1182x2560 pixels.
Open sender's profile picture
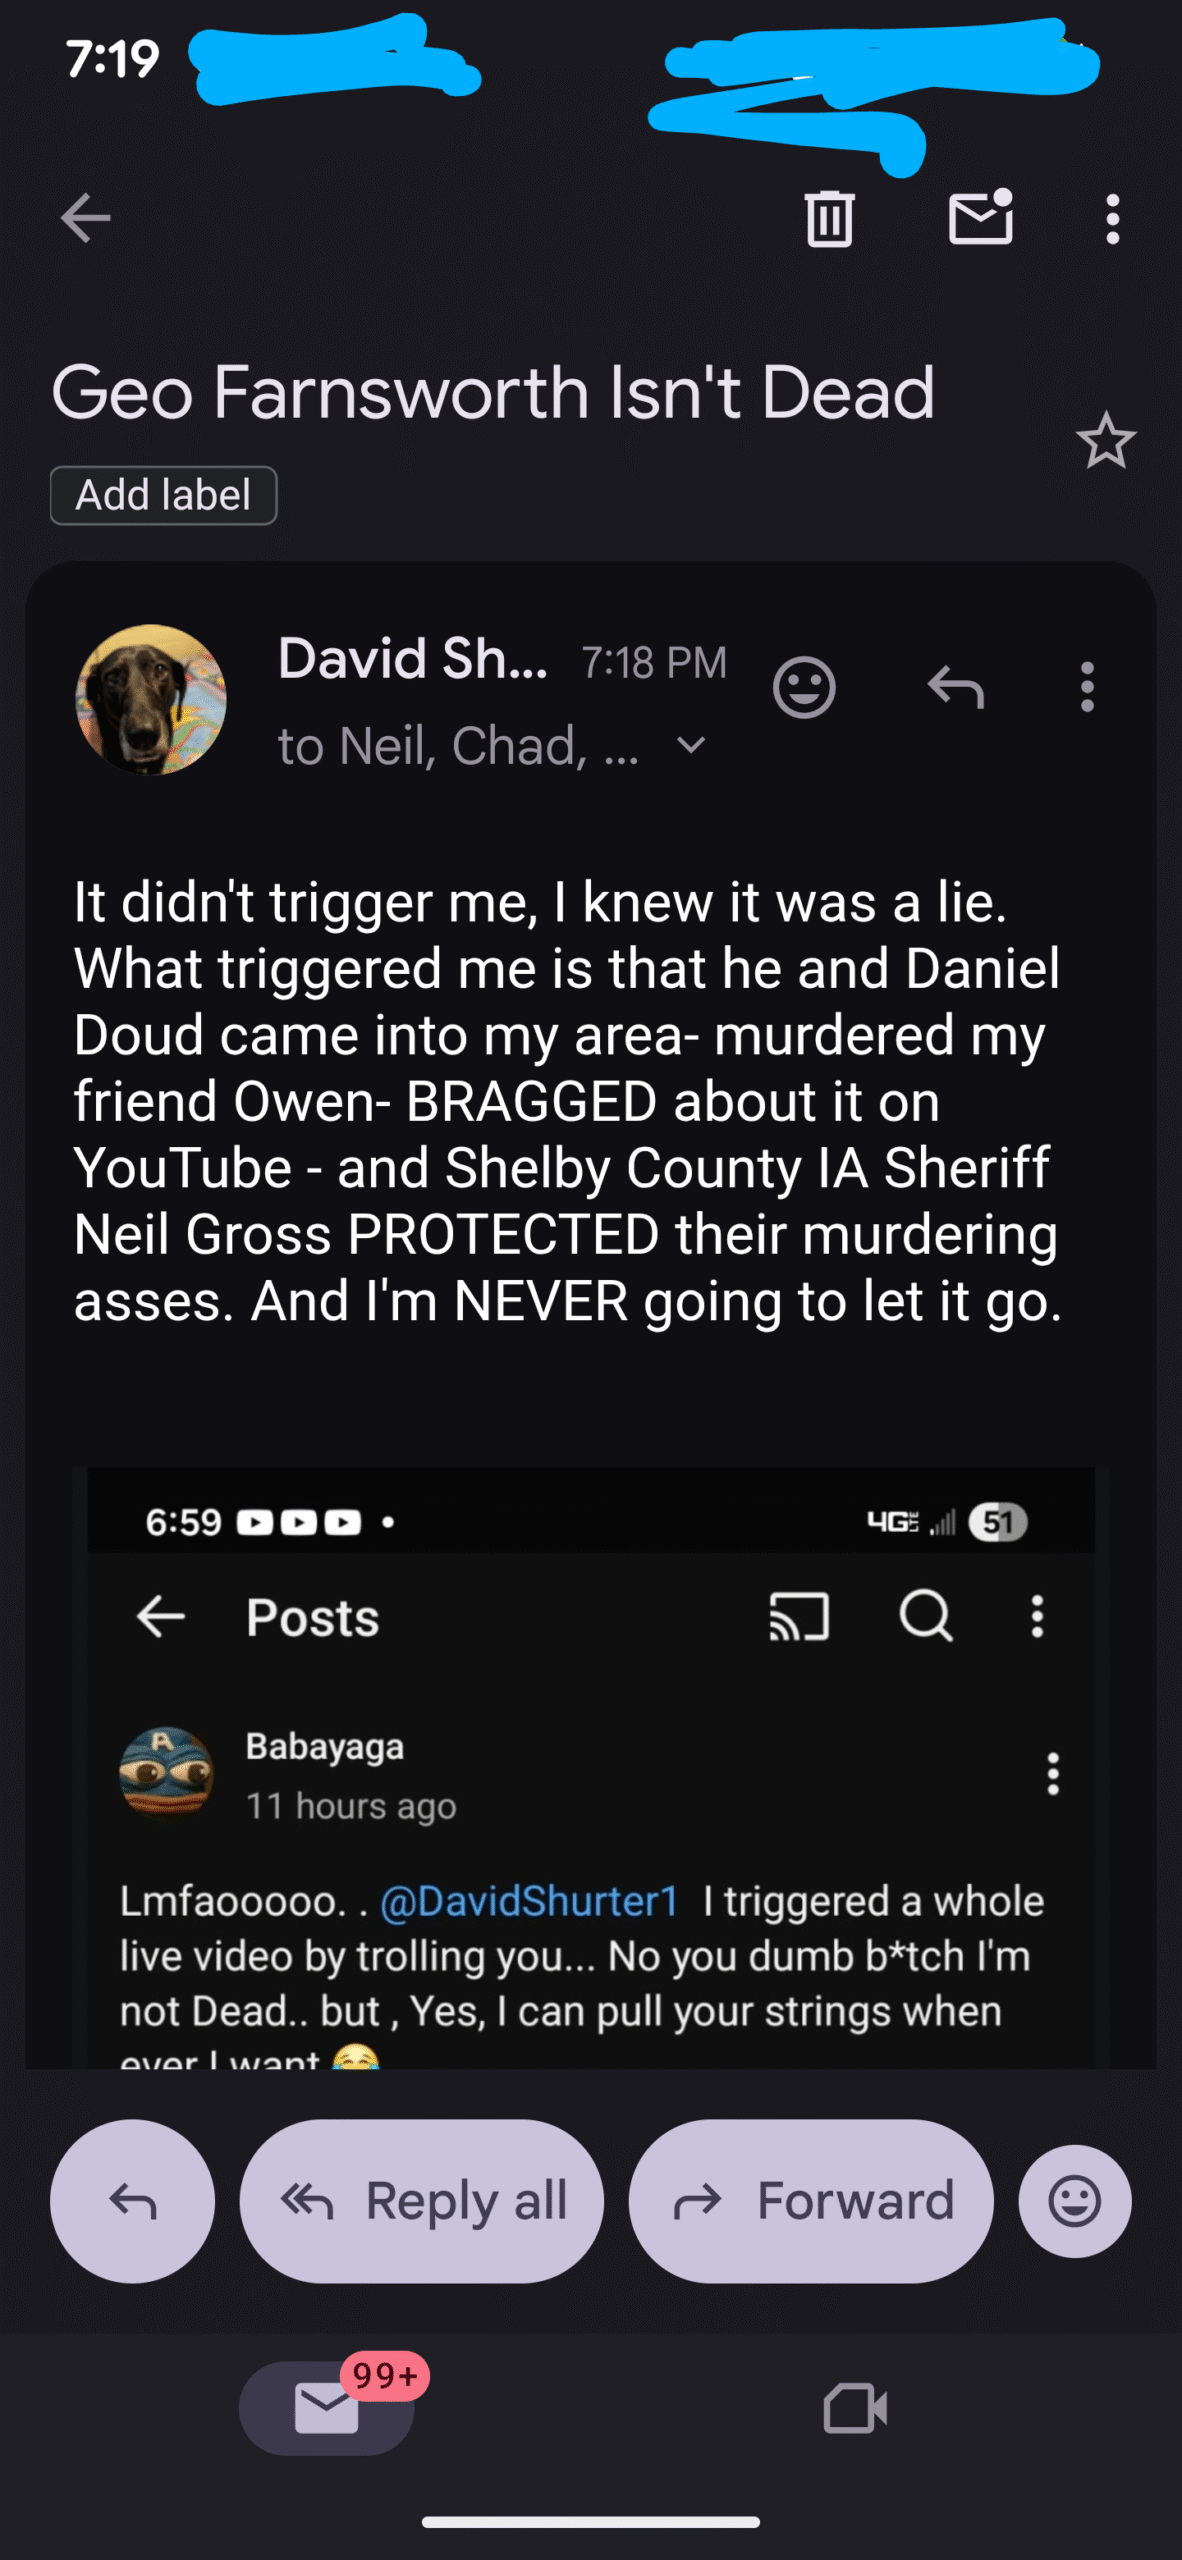(x=151, y=700)
